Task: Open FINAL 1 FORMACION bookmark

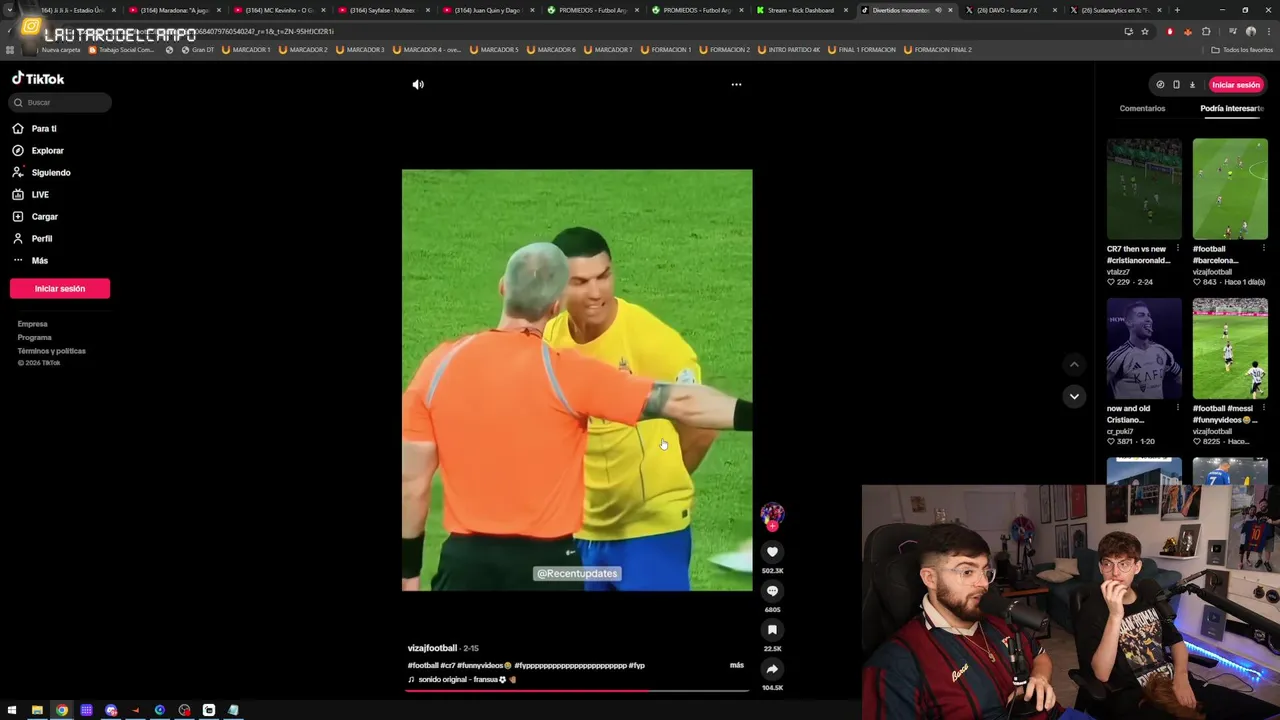Action: pyautogui.click(x=862, y=50)
